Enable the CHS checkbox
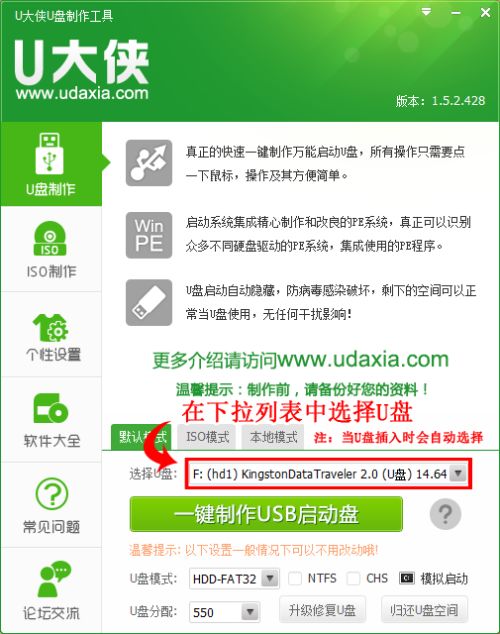Screen dimensions: 500x634 click(x=353, y=579)
